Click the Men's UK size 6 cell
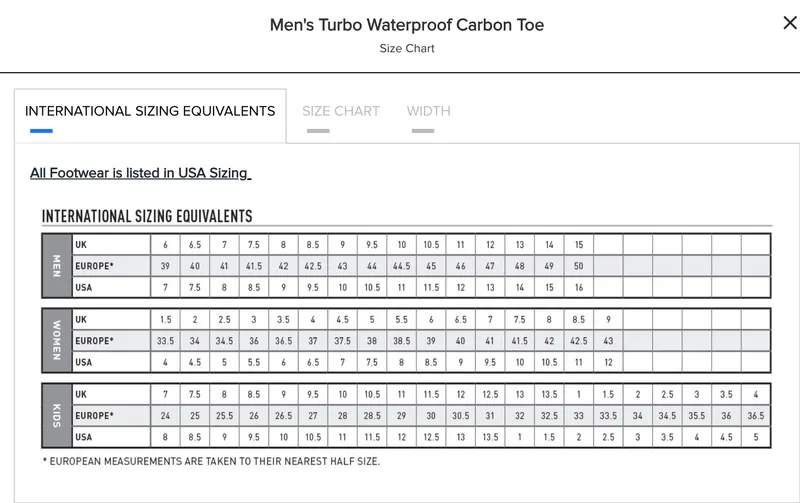800x503 pixels. point(165,245)
